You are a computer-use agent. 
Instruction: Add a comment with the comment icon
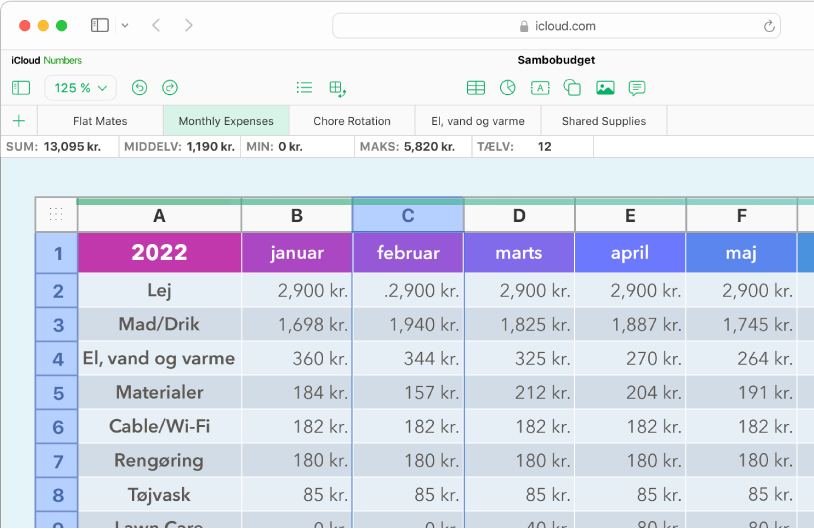tap(636, 88)
